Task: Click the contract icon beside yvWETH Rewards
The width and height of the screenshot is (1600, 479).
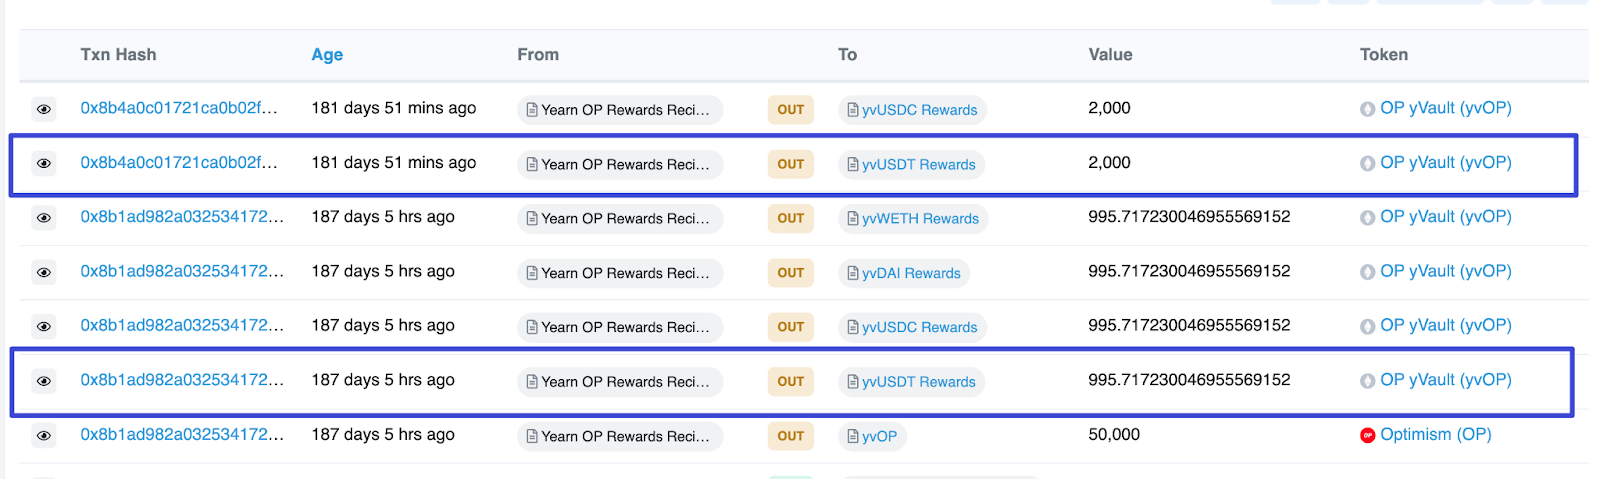Action: [x=852, y=218]
